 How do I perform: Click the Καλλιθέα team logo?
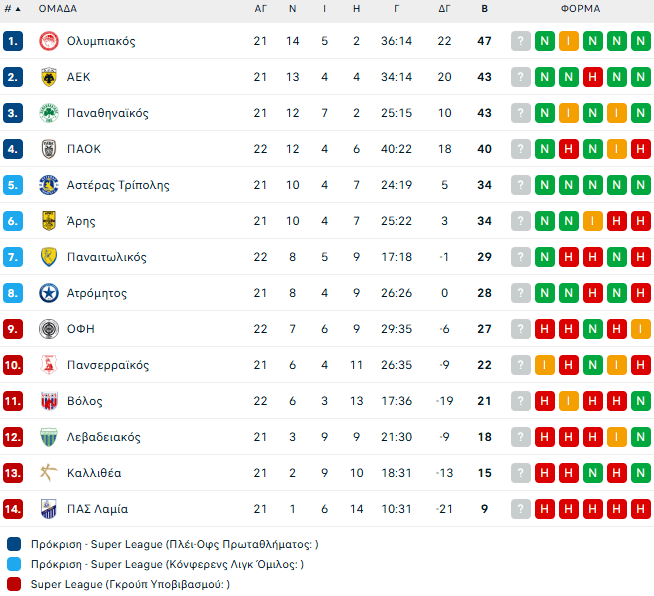48,473
